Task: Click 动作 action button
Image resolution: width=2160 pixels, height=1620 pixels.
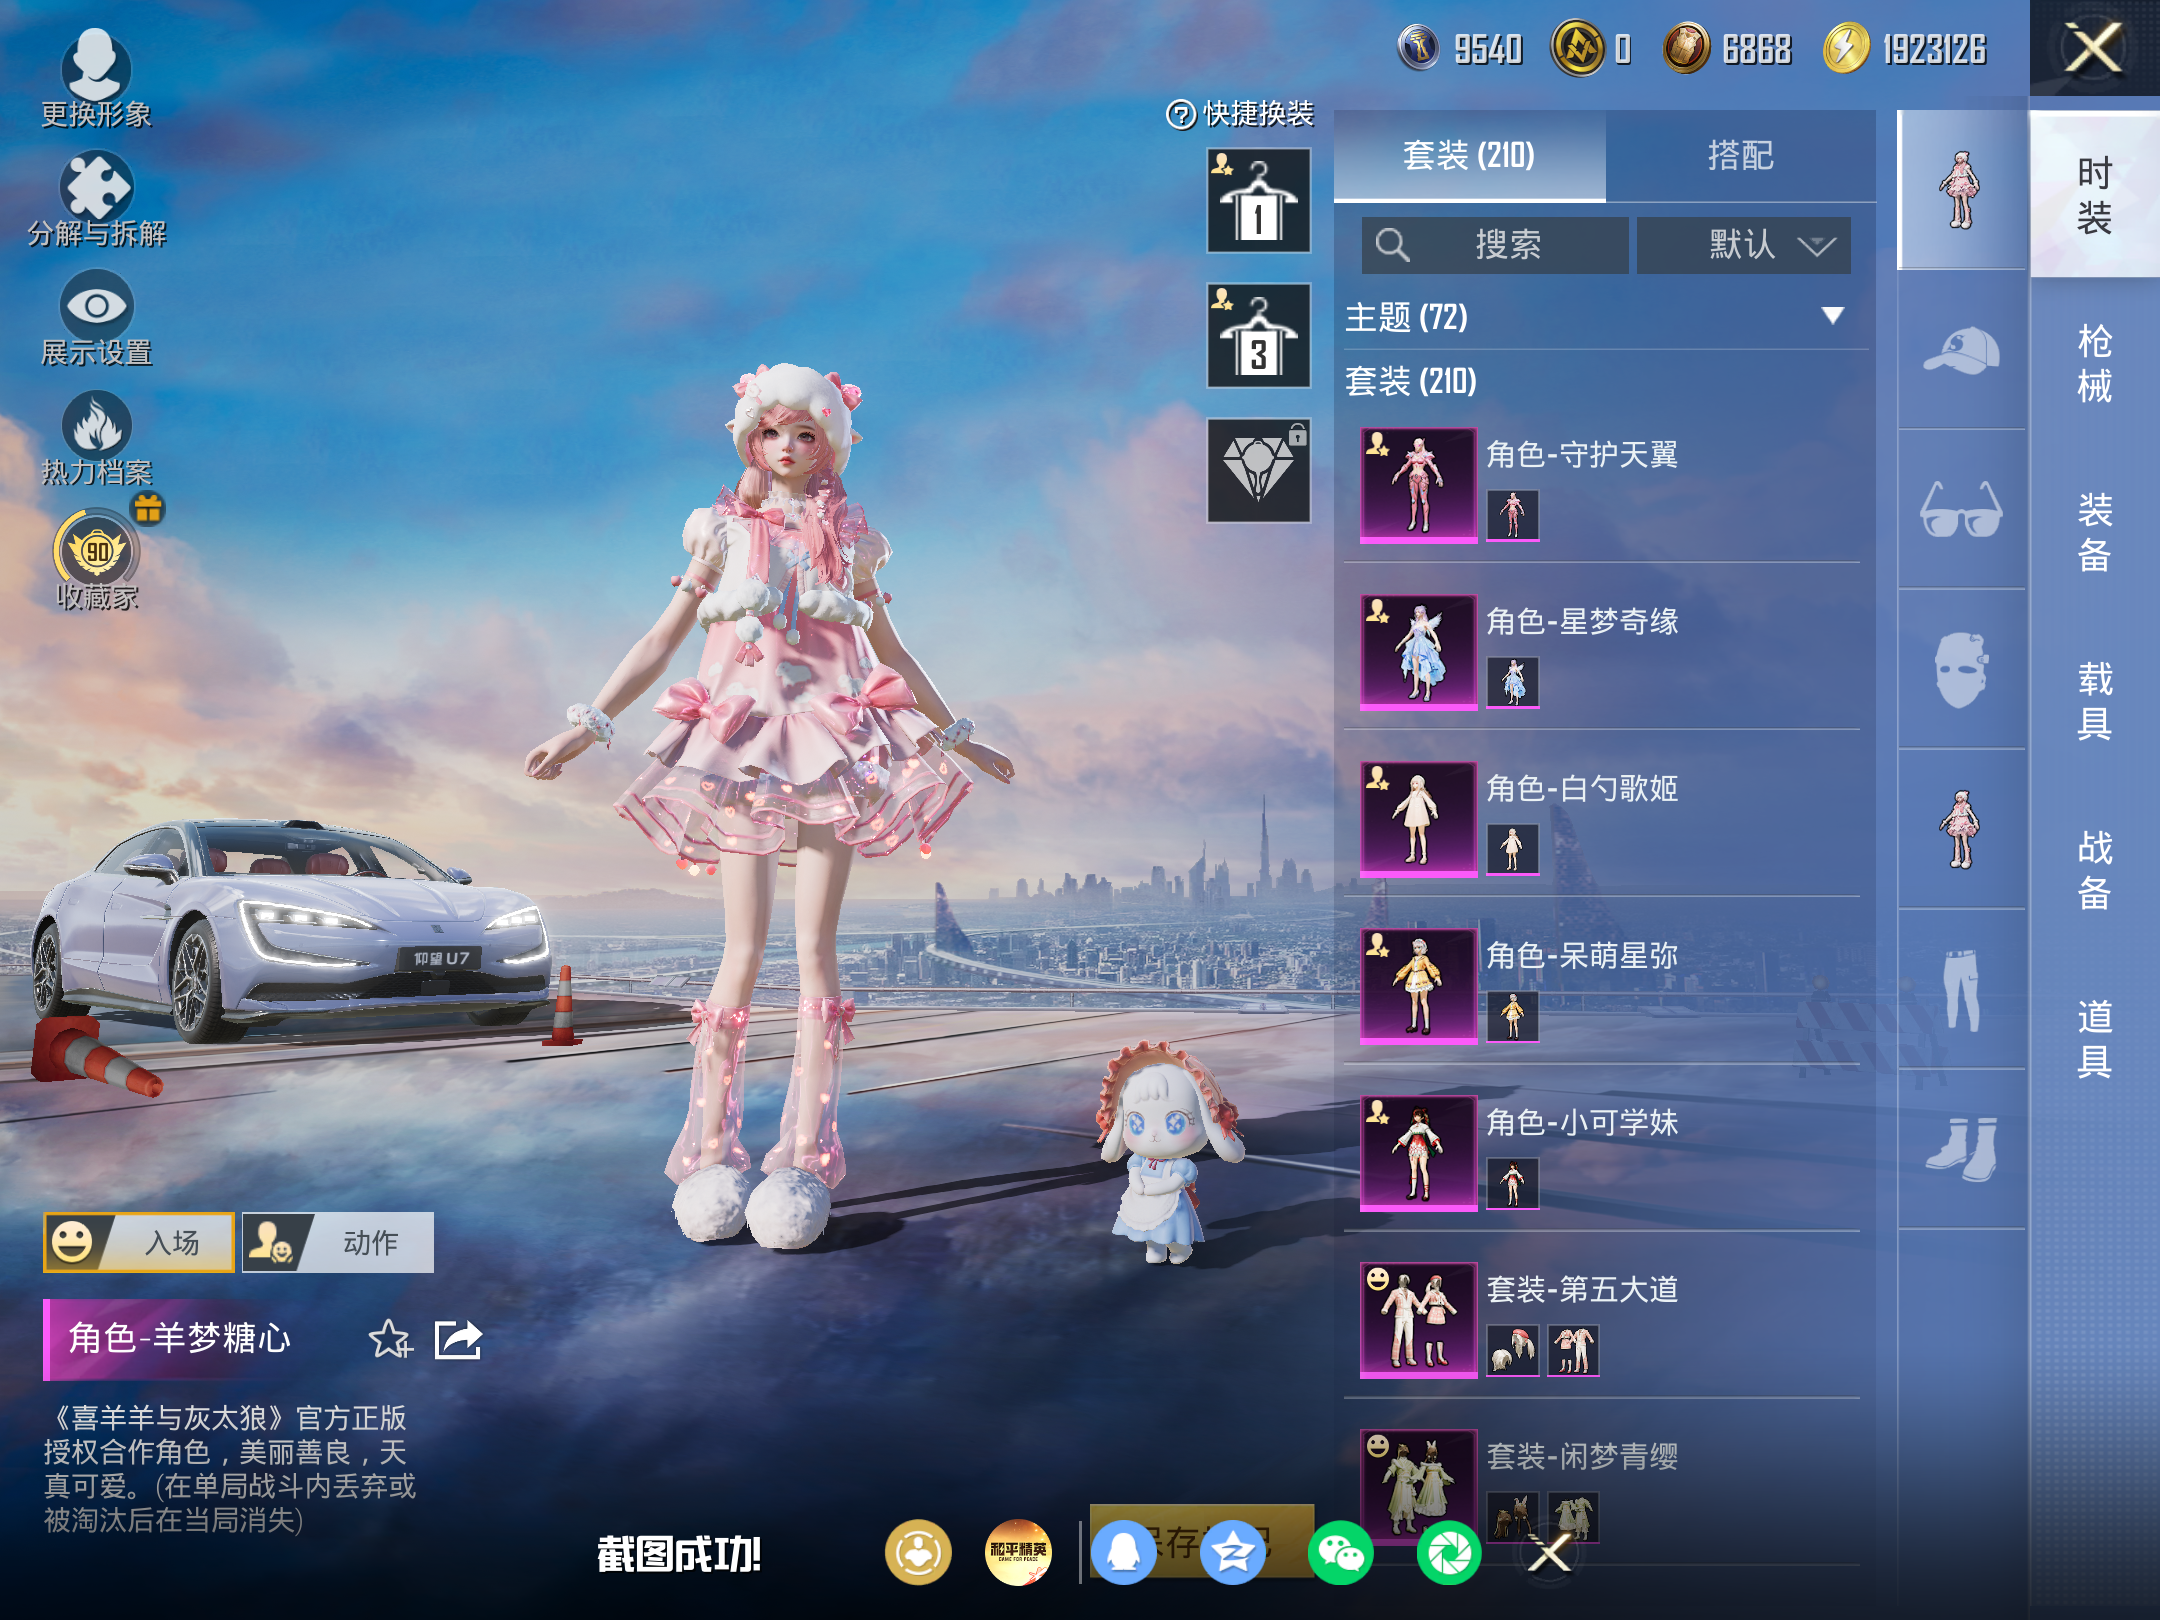Action: click(338, 1242)
